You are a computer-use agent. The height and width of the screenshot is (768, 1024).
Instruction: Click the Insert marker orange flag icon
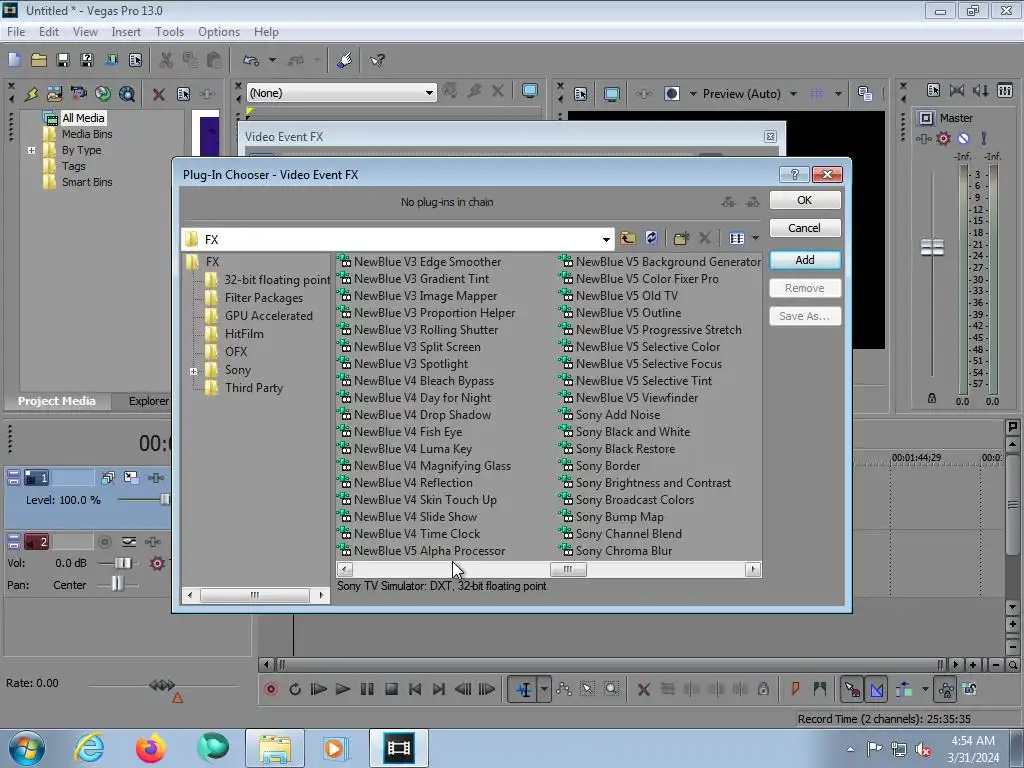(795, 689)
